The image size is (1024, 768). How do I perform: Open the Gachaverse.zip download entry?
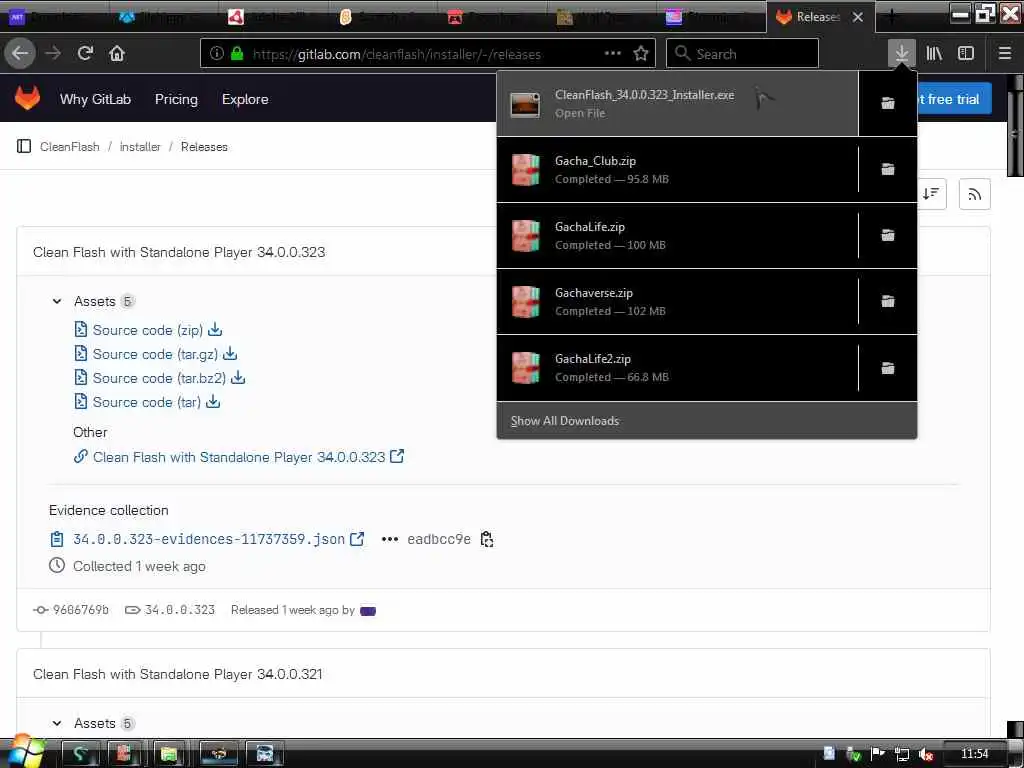point(678,301)
